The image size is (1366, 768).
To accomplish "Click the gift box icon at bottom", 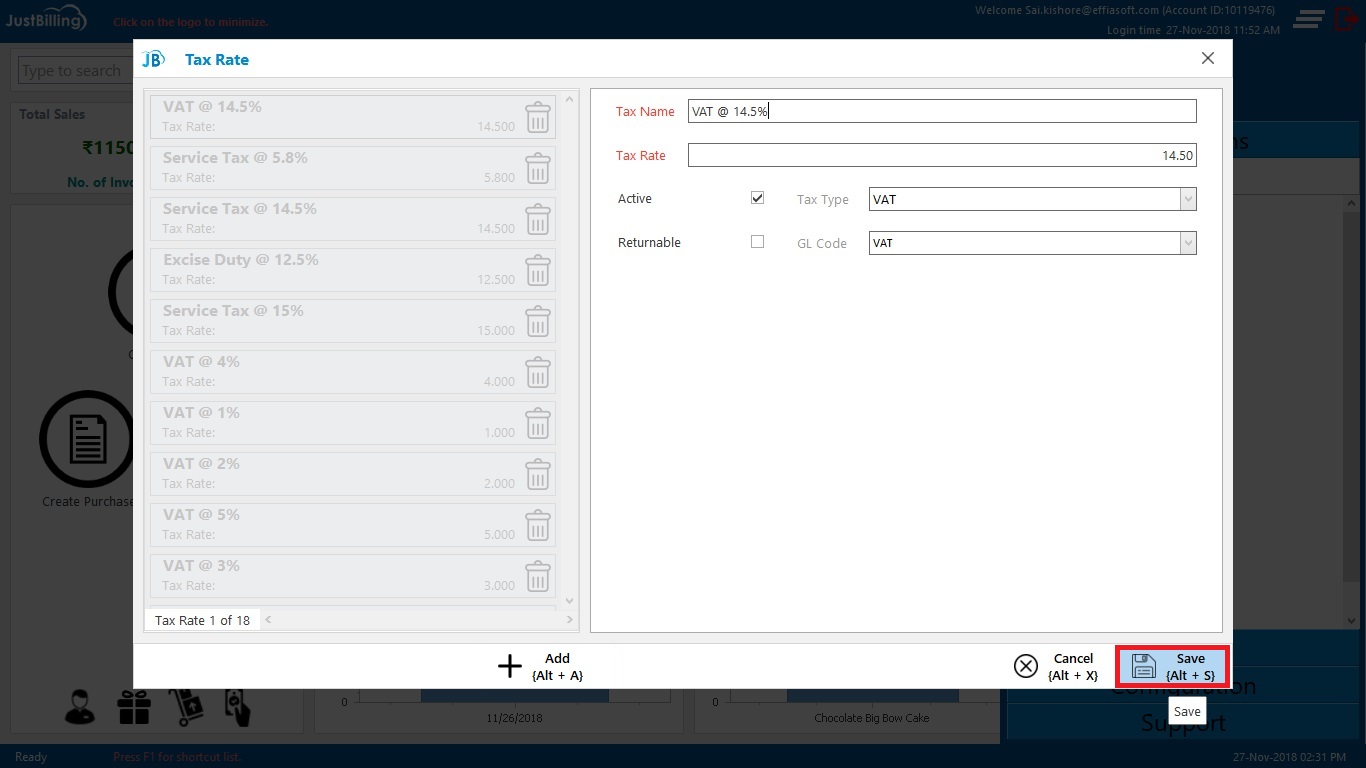I will [x=133, y=707].
